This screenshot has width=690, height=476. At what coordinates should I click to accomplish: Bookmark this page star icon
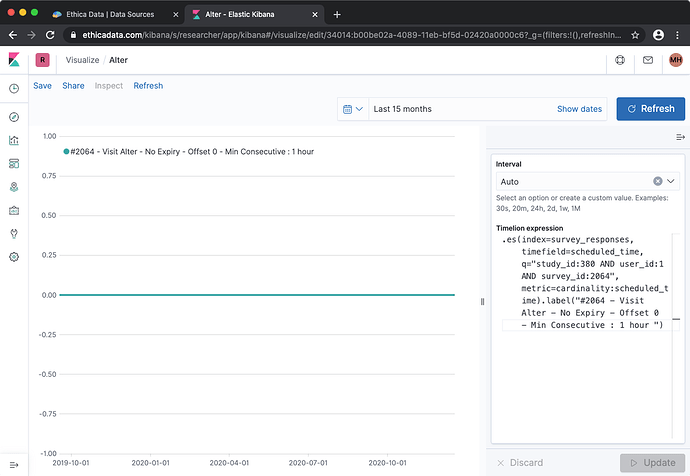click(x=635, y=35)
